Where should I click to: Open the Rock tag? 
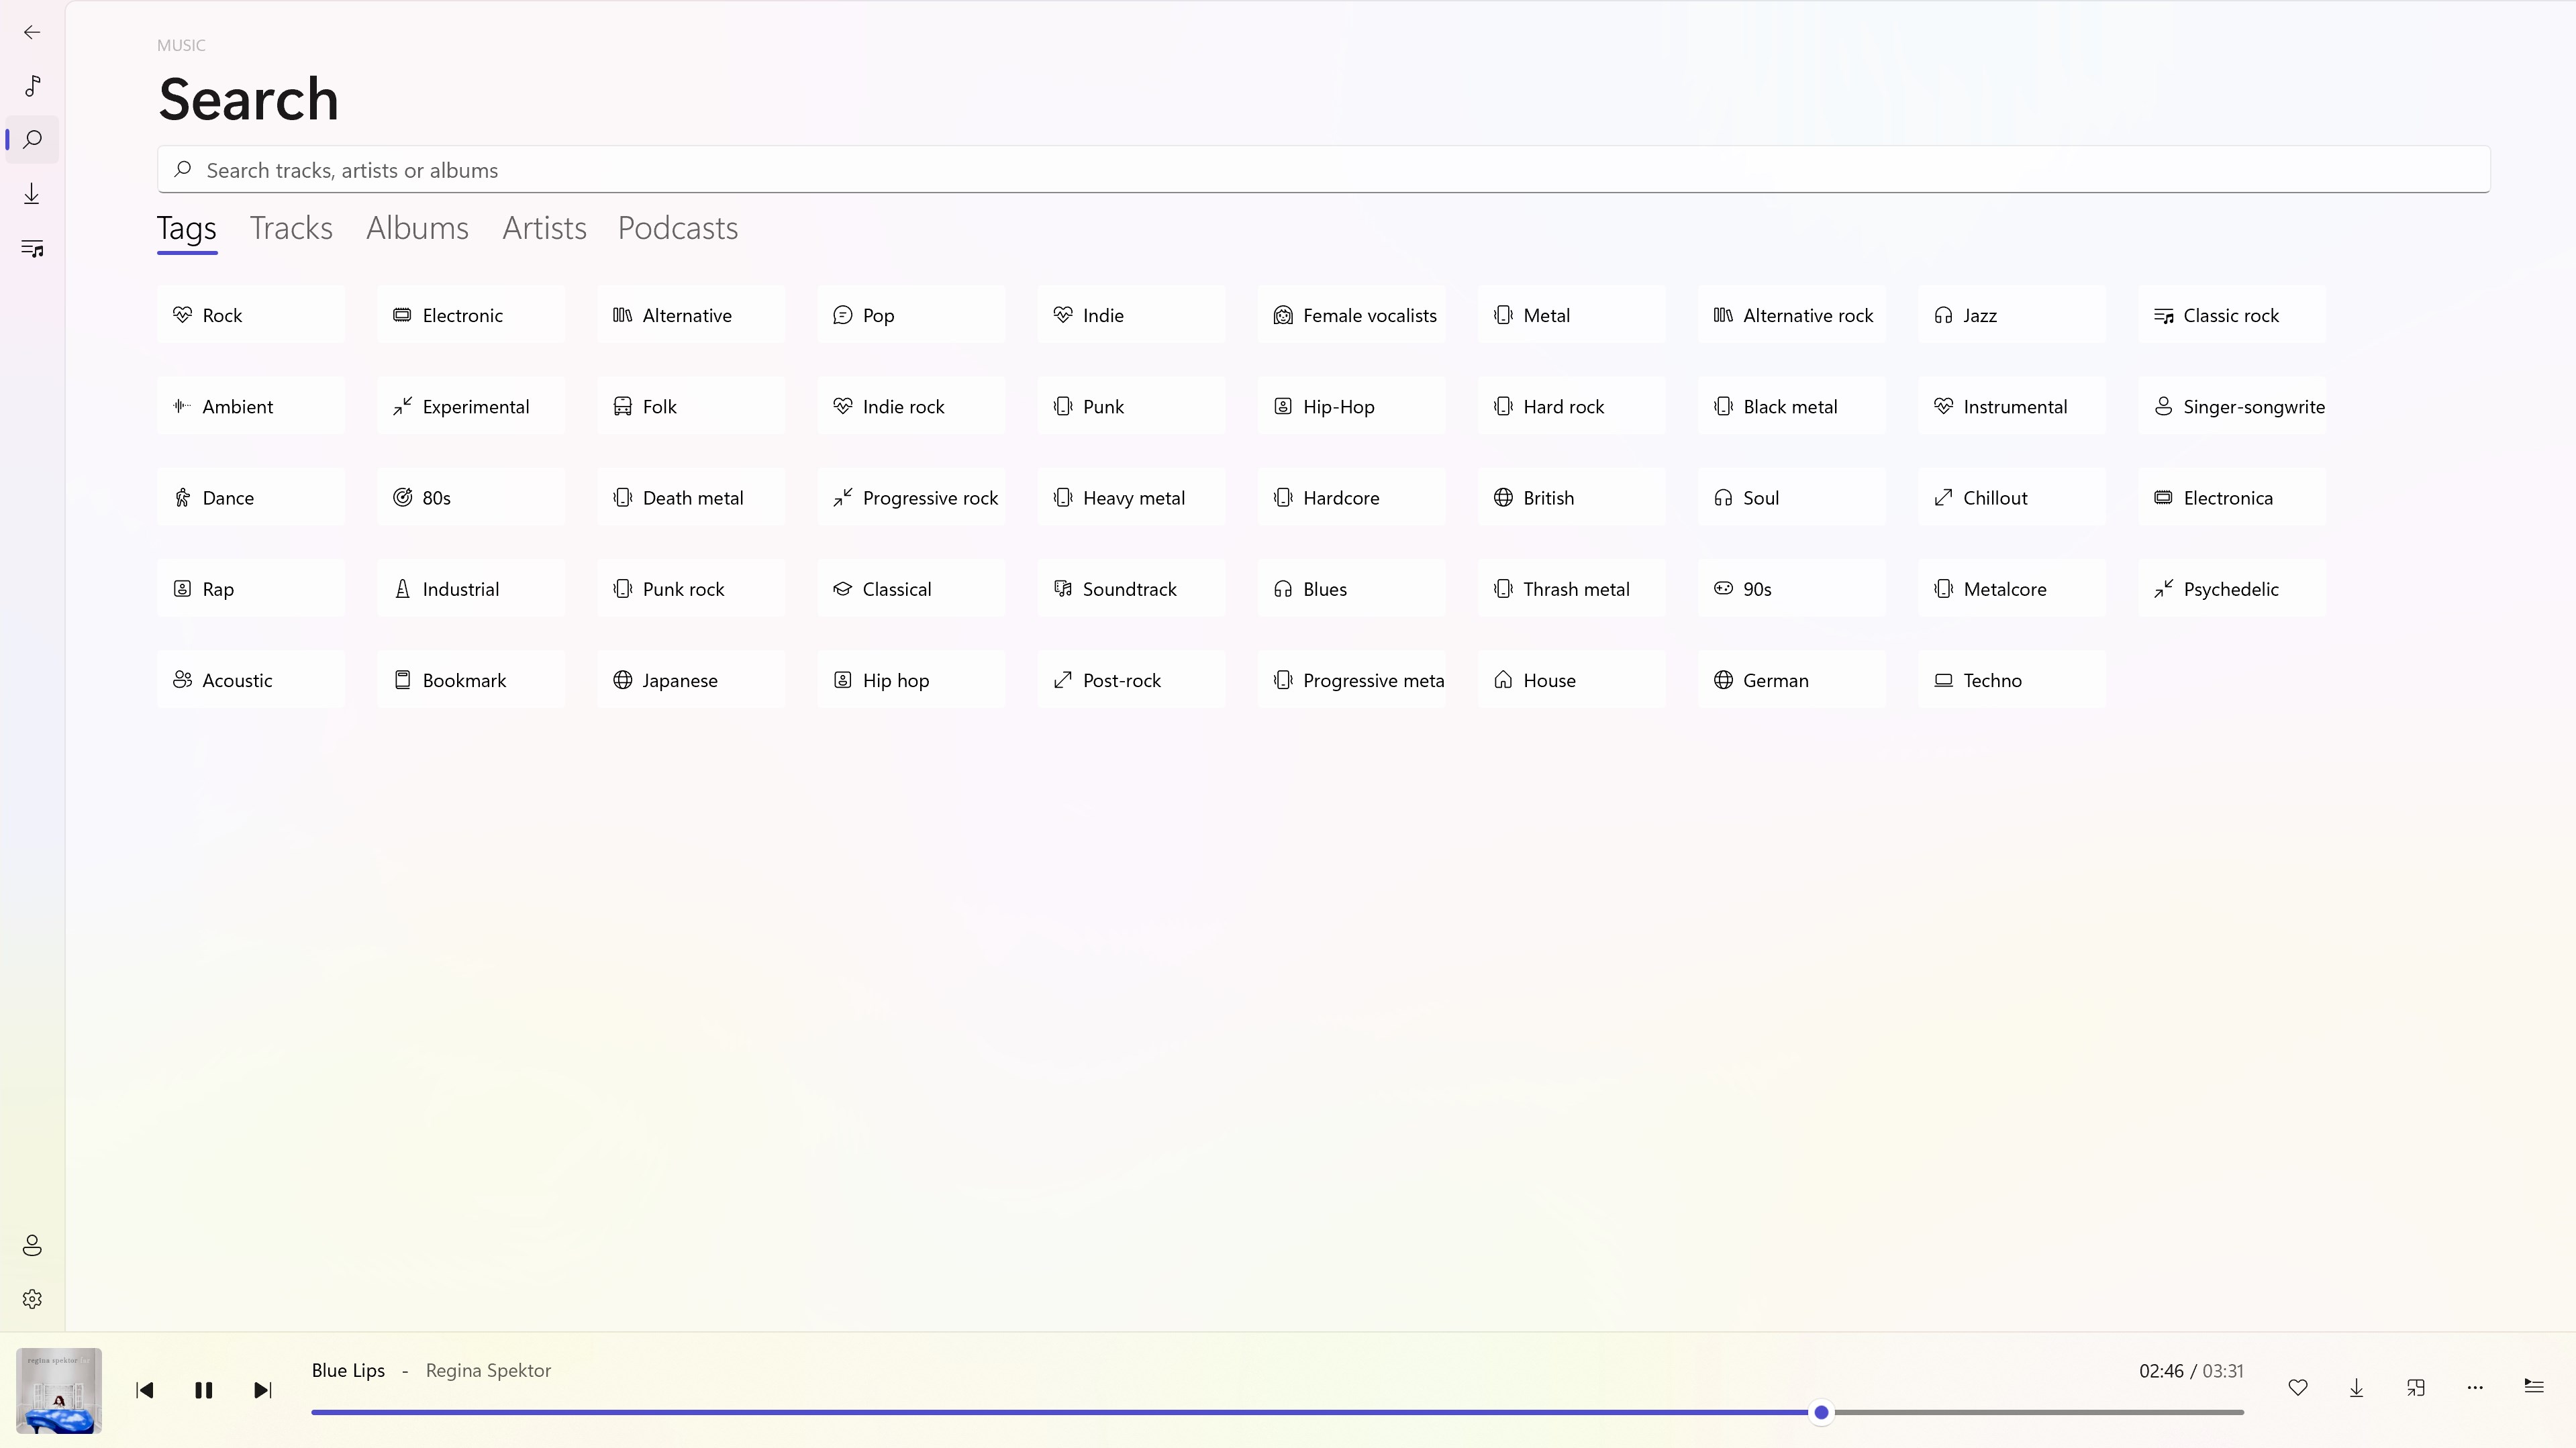[x=251, y=315]
